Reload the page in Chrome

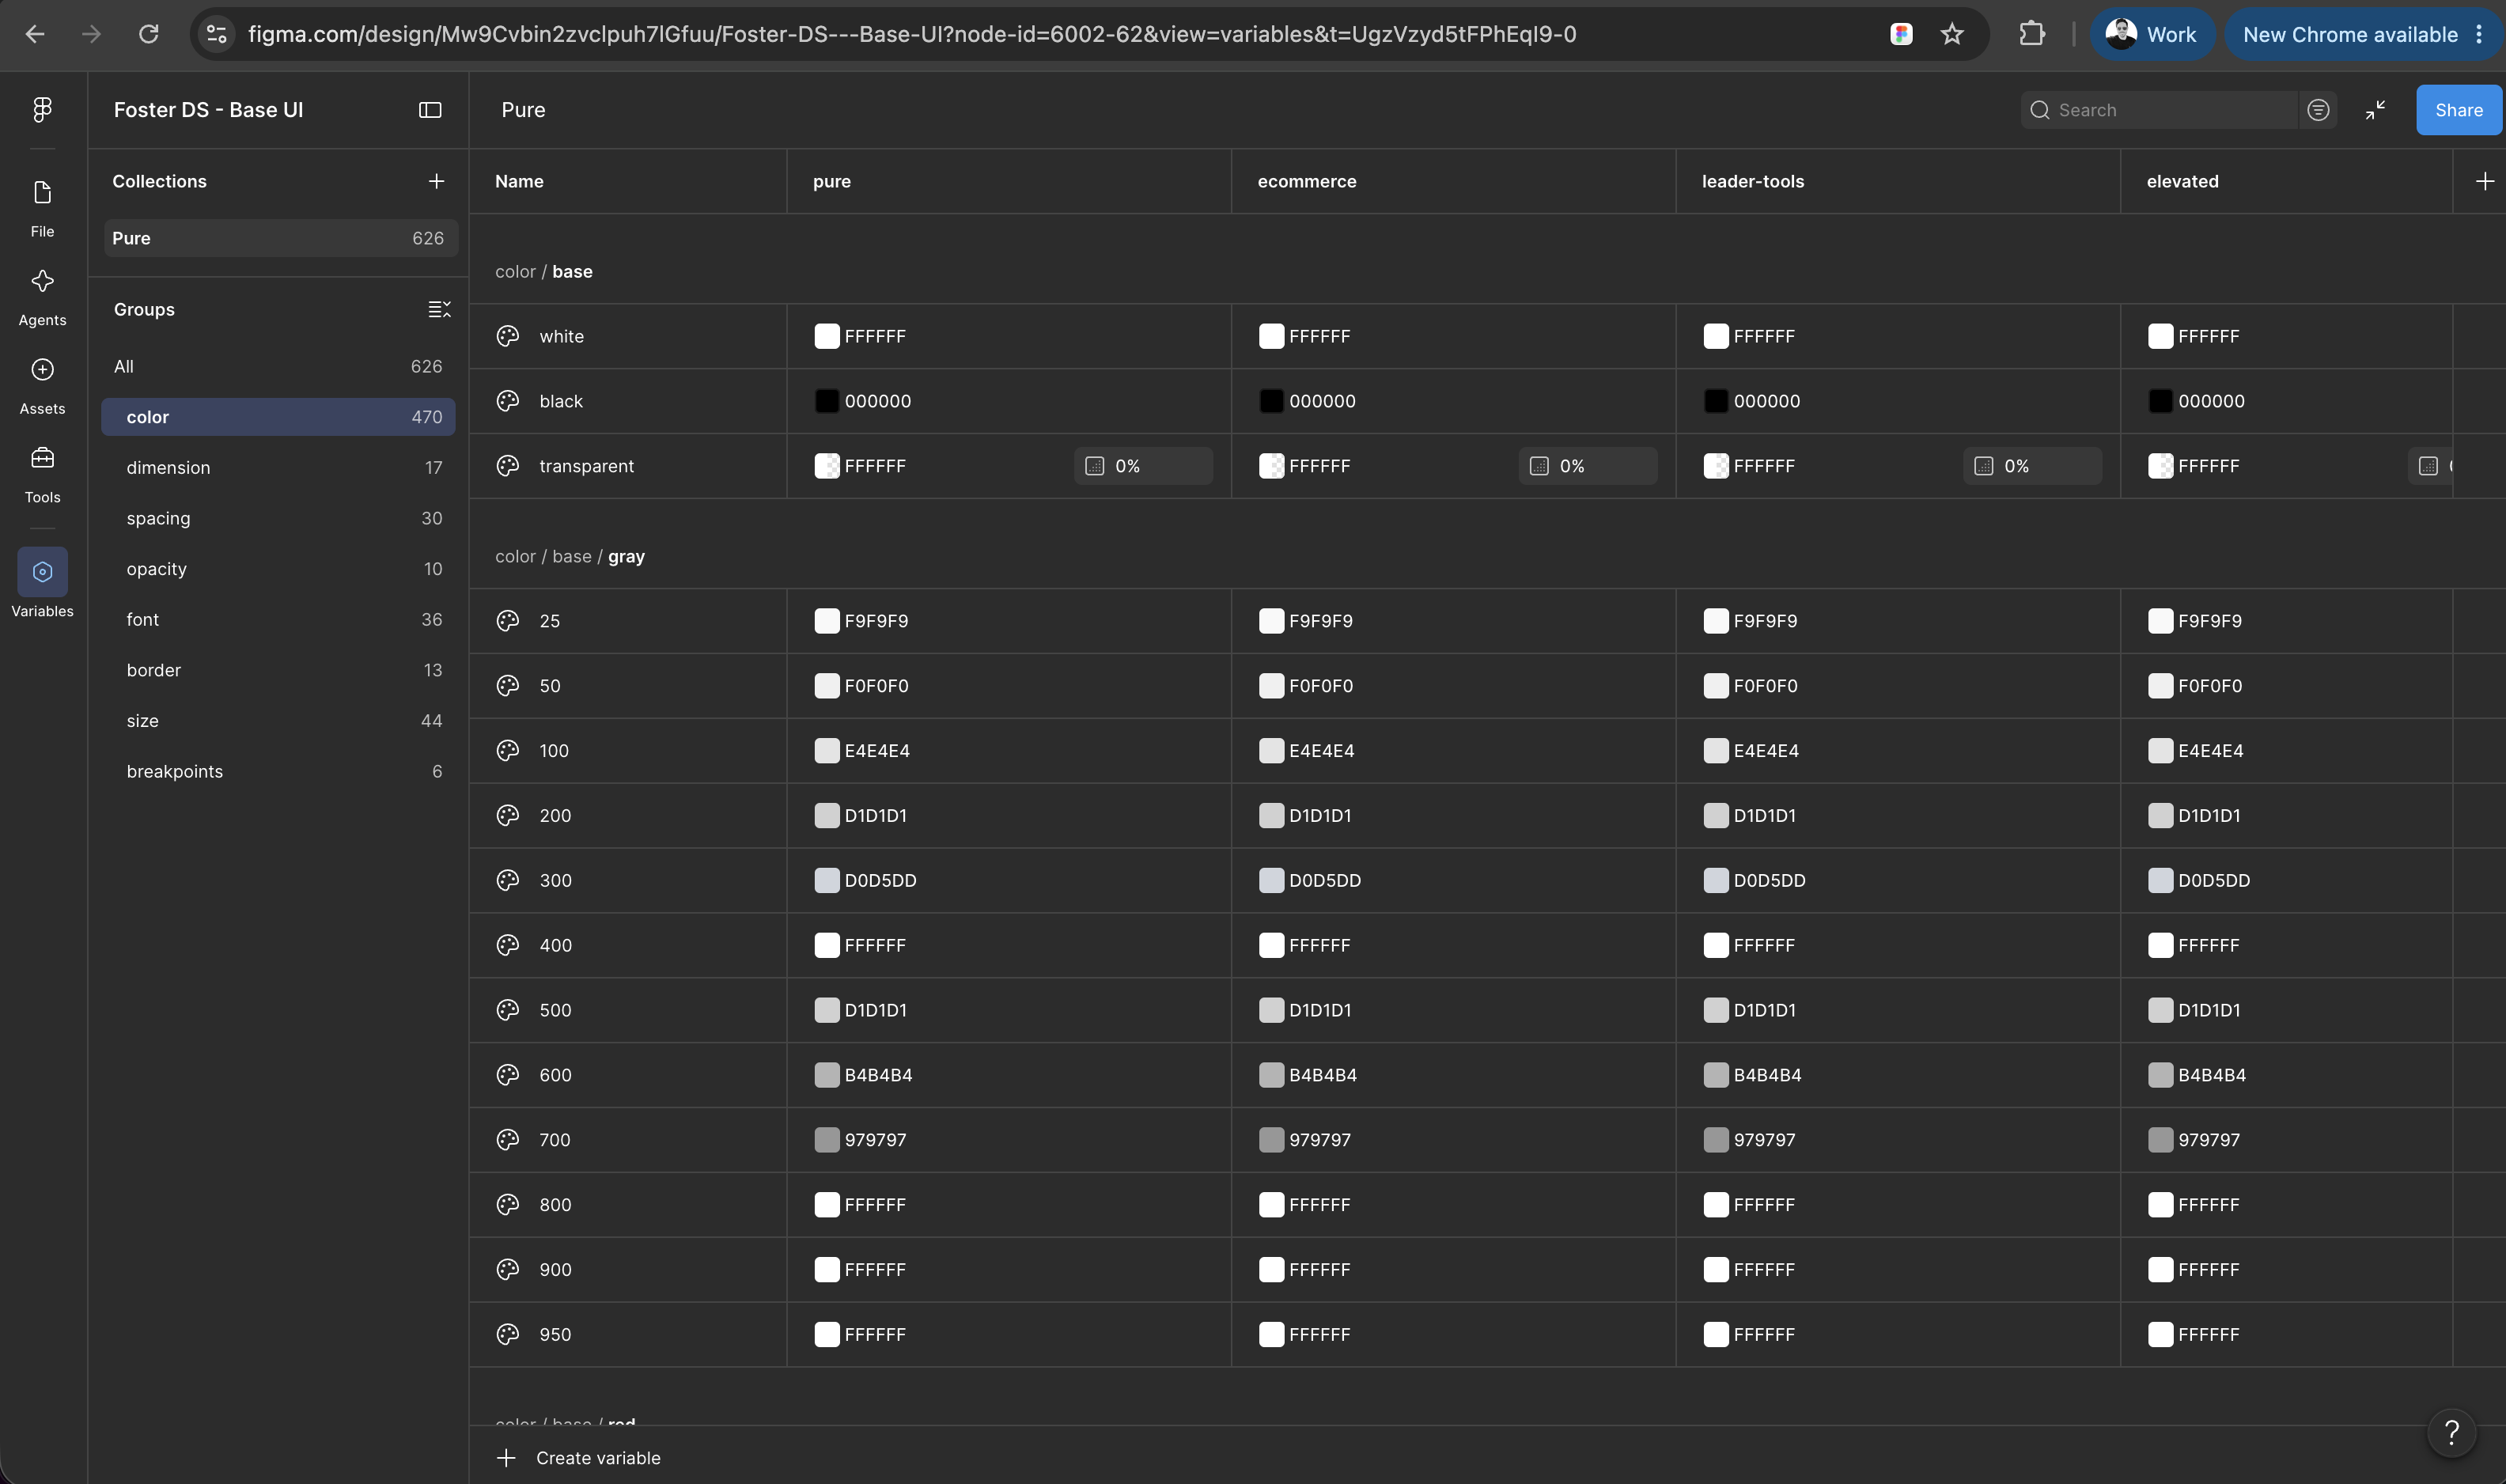[x=148, y=34]
